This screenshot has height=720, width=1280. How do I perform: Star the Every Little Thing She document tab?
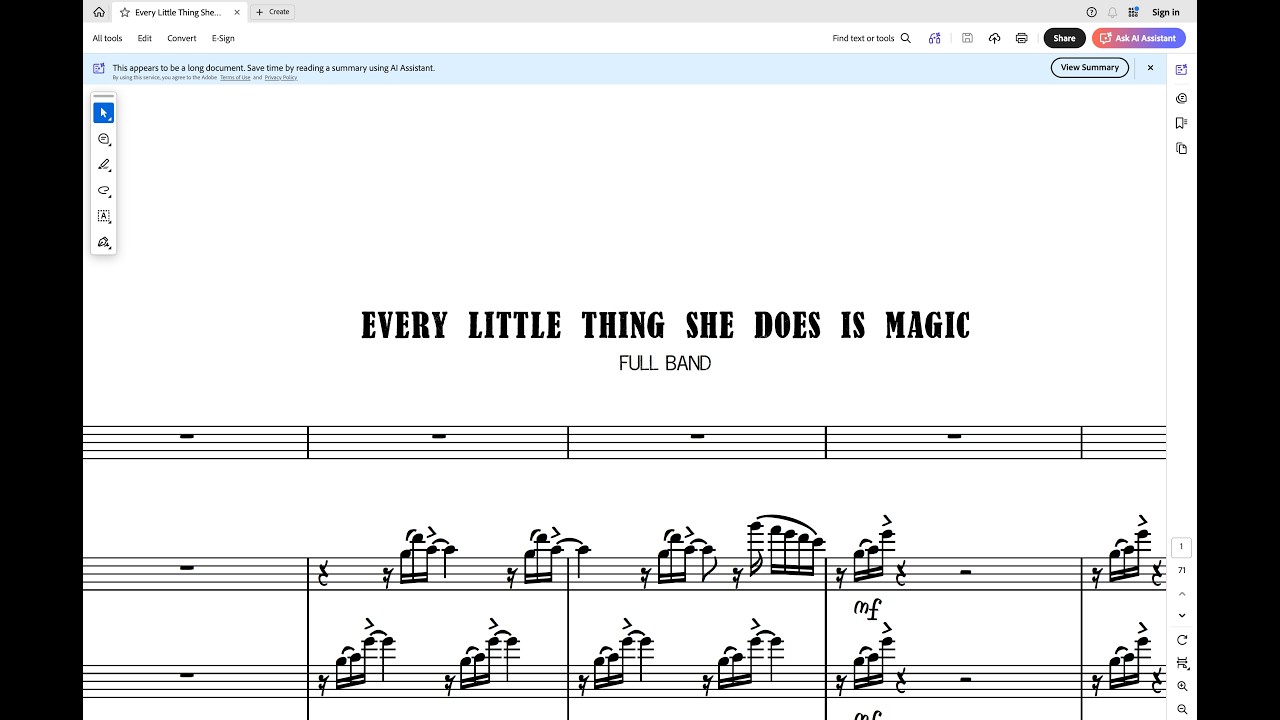pyautogui.click(x=125, y=12)
